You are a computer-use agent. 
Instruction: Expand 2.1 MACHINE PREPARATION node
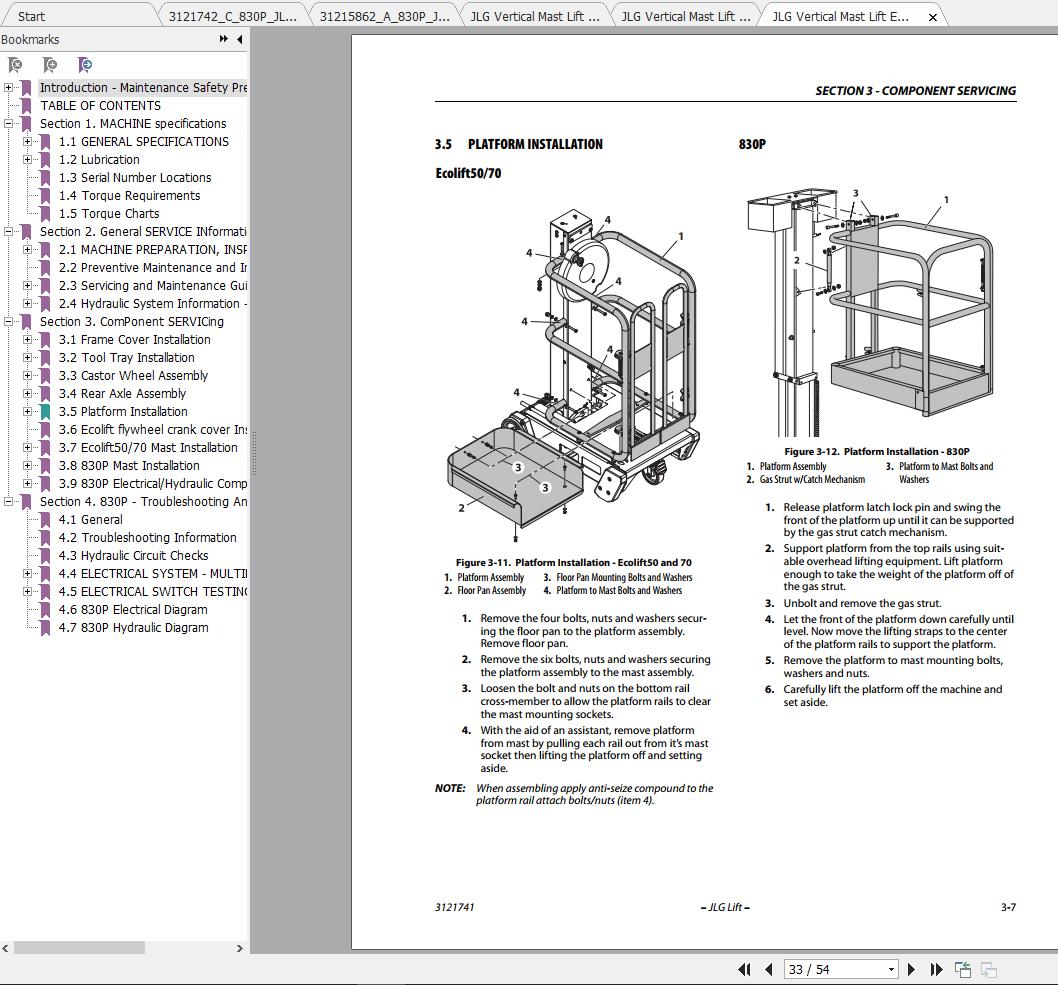pos(27,250)
